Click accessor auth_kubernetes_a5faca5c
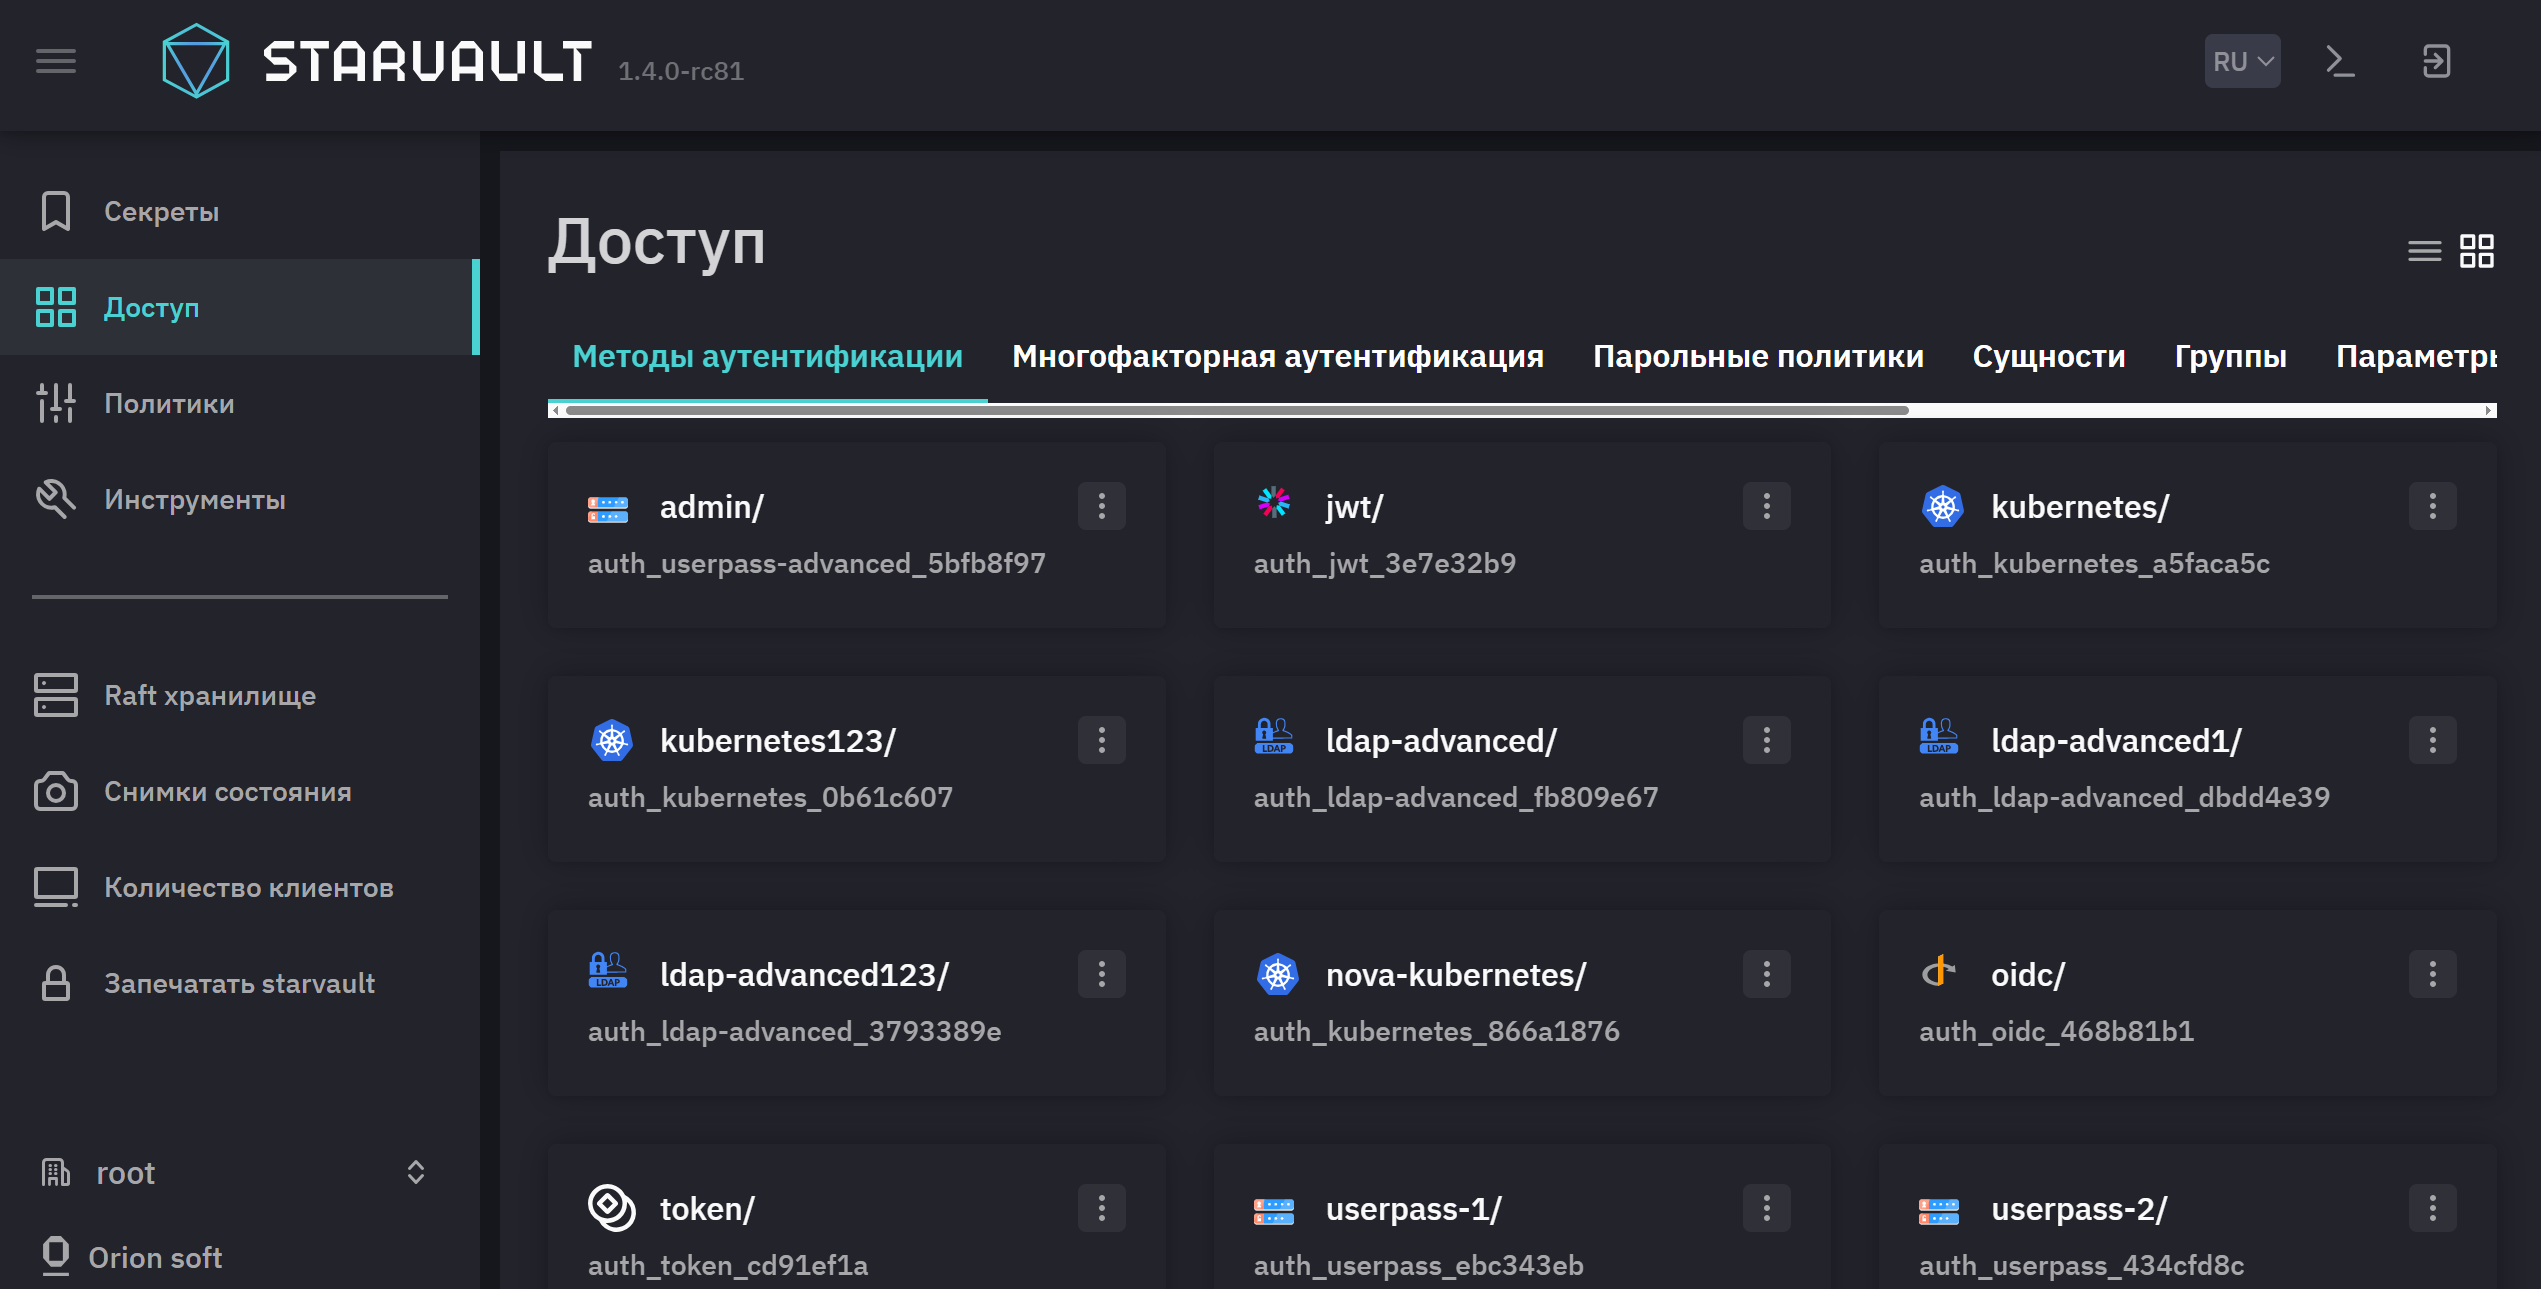 point(2094,563)
